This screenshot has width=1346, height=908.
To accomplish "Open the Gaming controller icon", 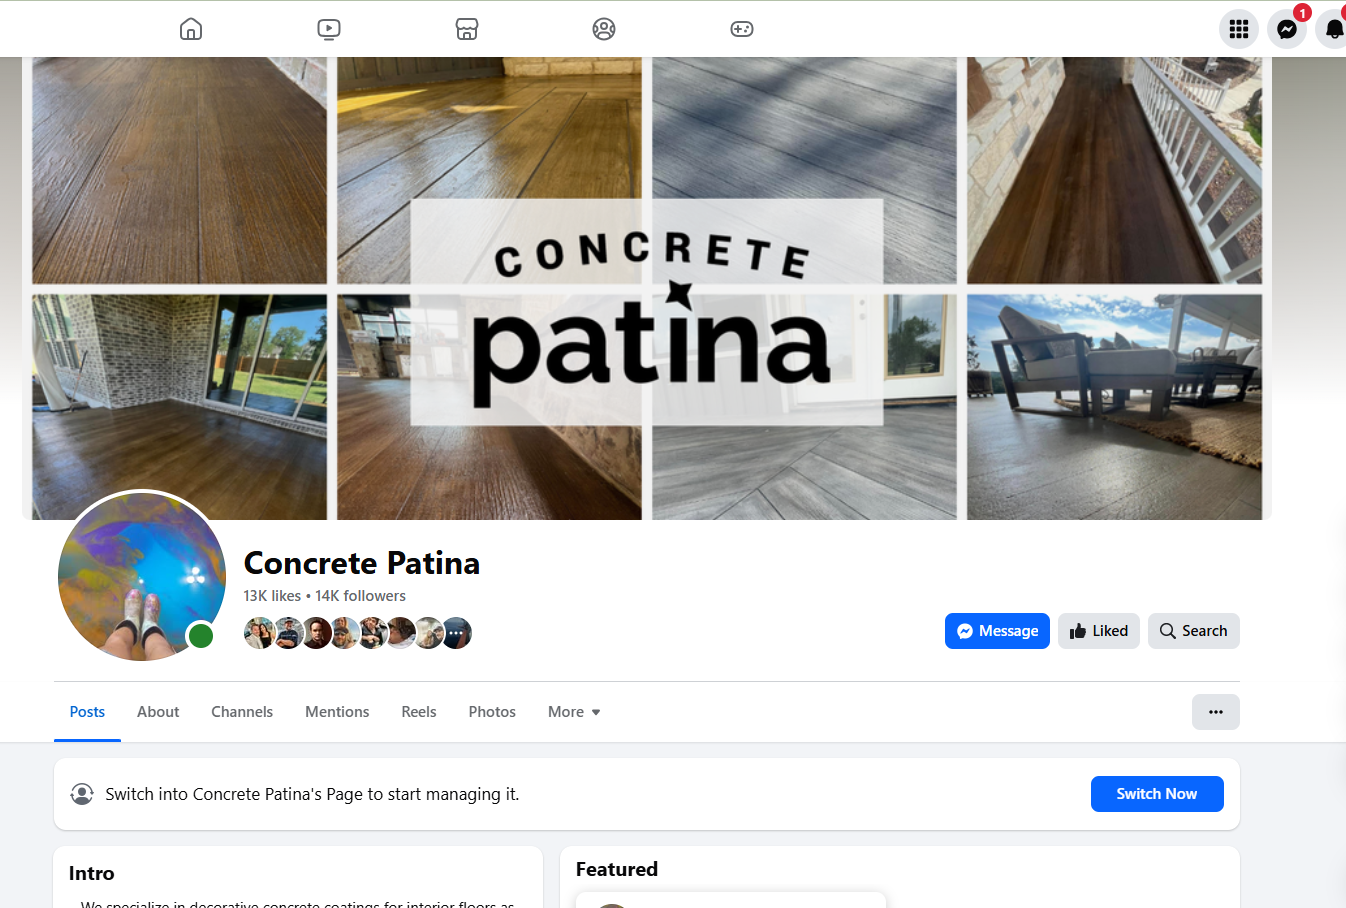I will click(x=742, y=29).
